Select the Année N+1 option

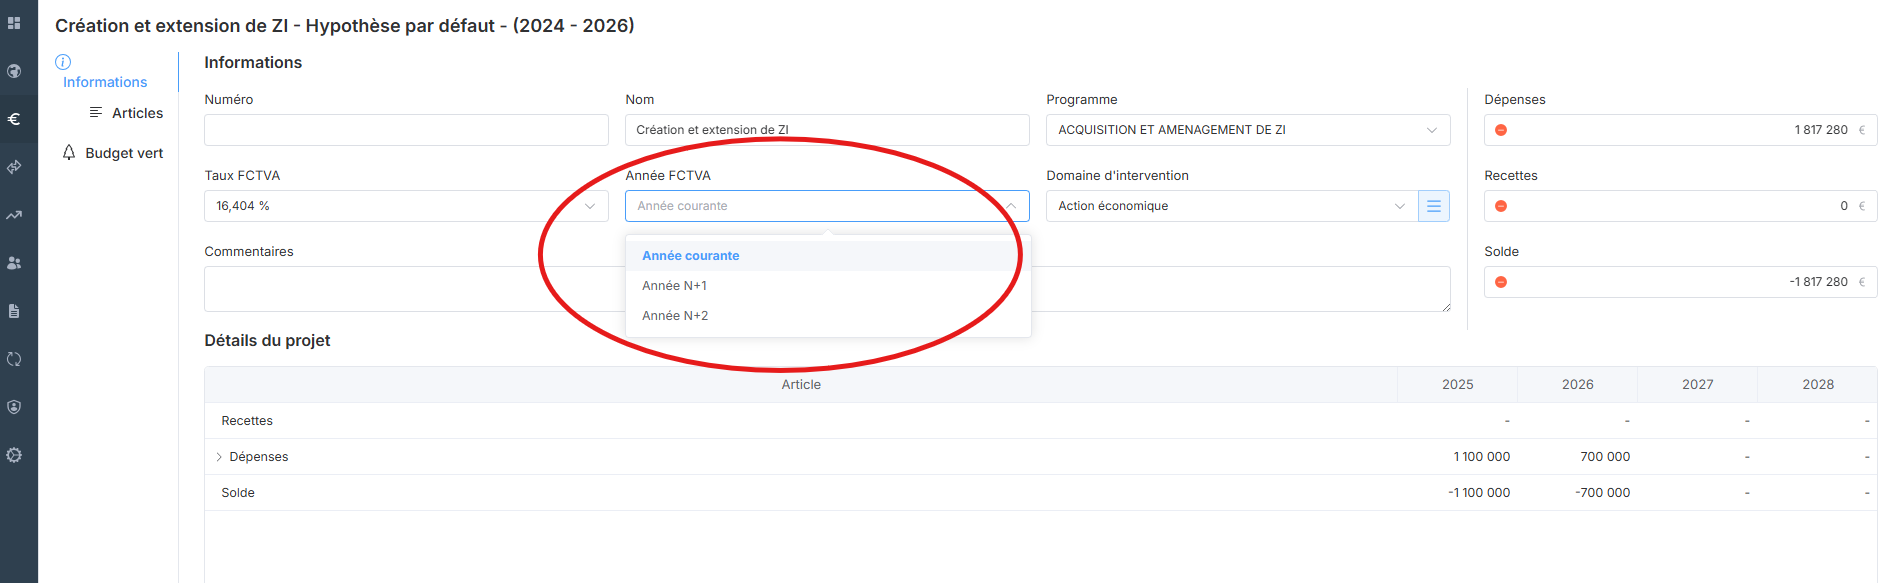pos(675,286)
